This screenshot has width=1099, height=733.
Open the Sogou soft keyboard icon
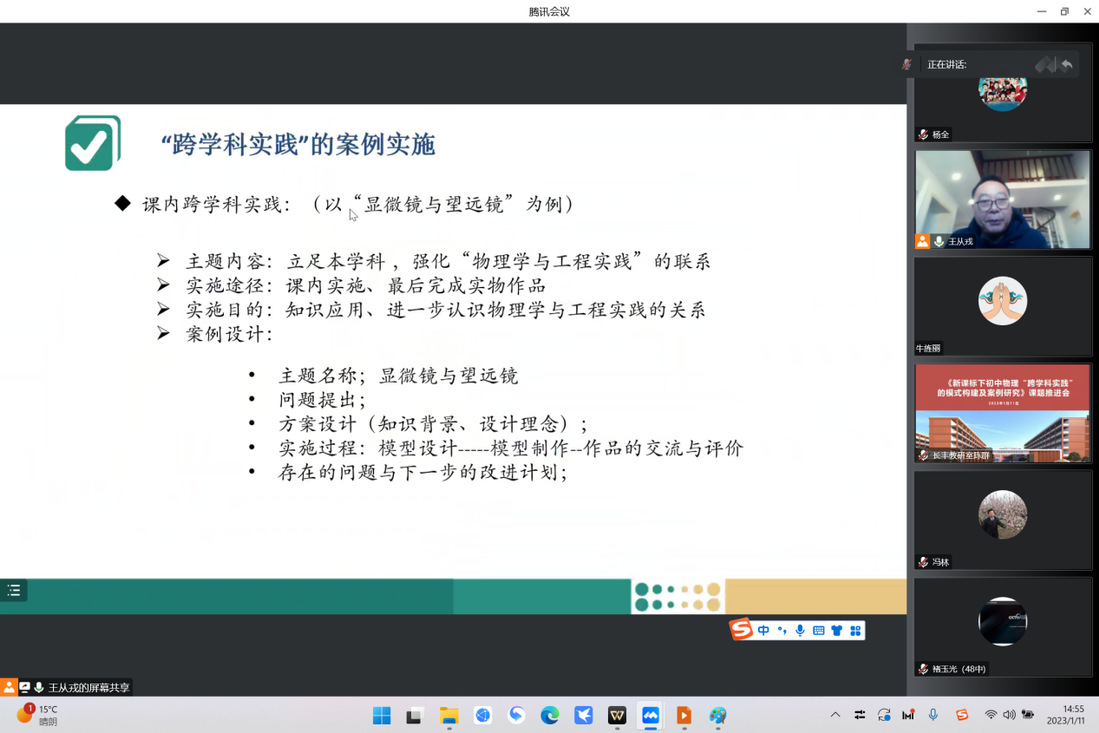(818, 631)
